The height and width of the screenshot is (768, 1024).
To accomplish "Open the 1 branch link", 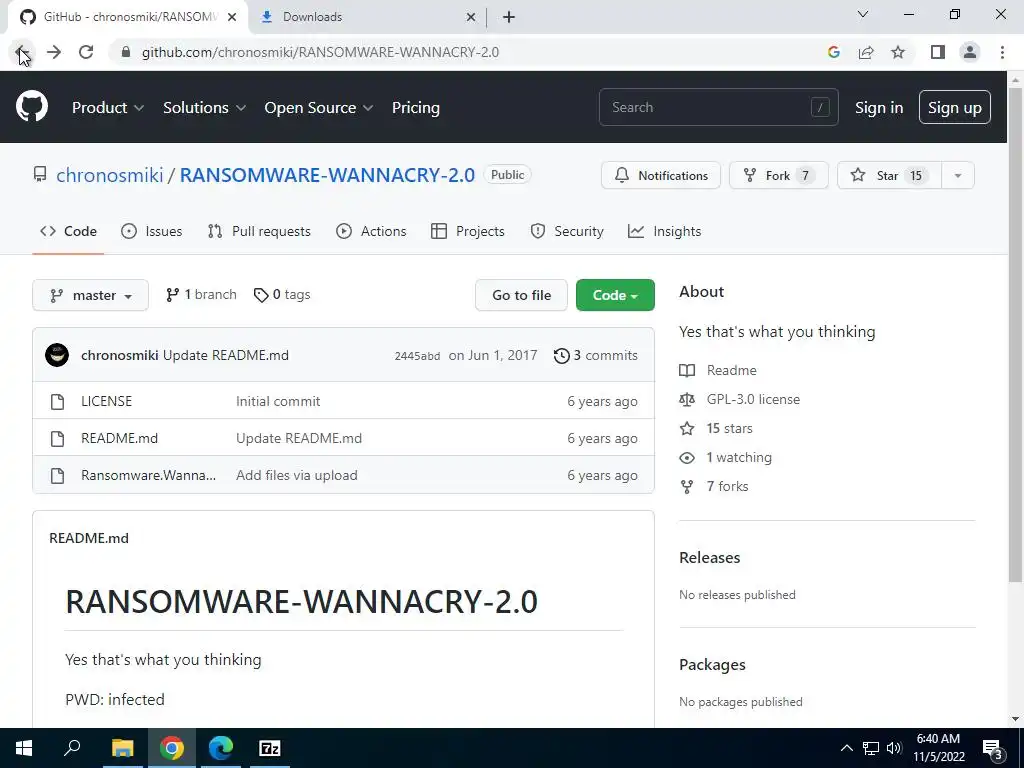I will [x=201, y=295].
